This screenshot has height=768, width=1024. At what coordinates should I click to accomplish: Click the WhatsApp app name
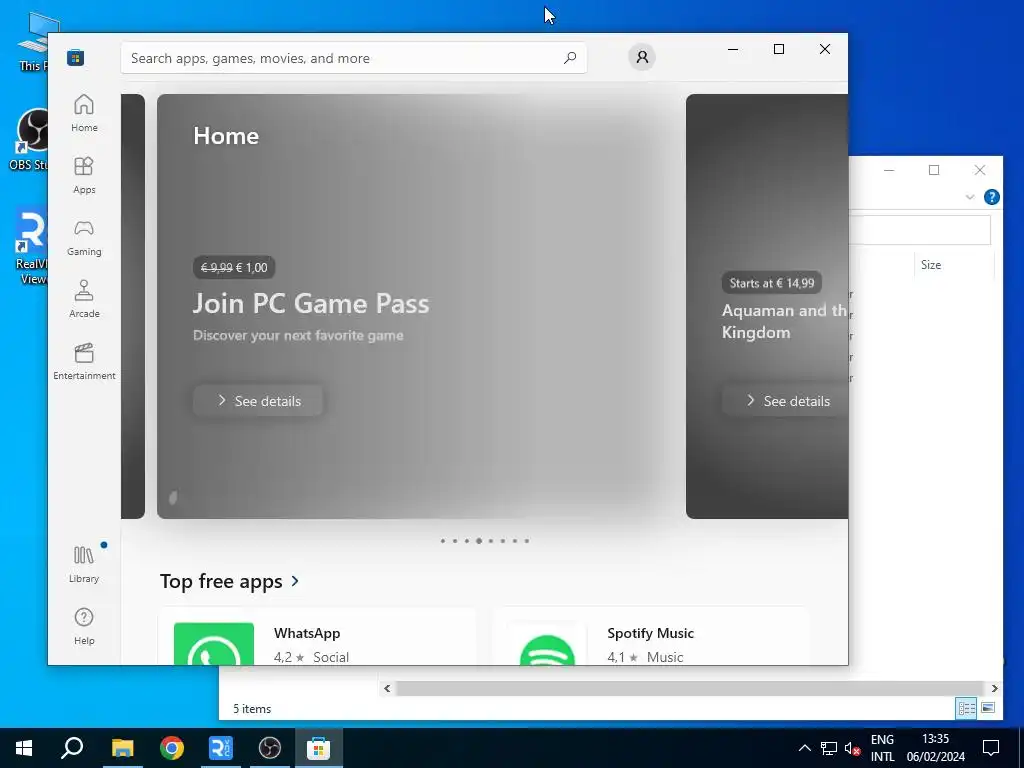[x=307, y=633]
